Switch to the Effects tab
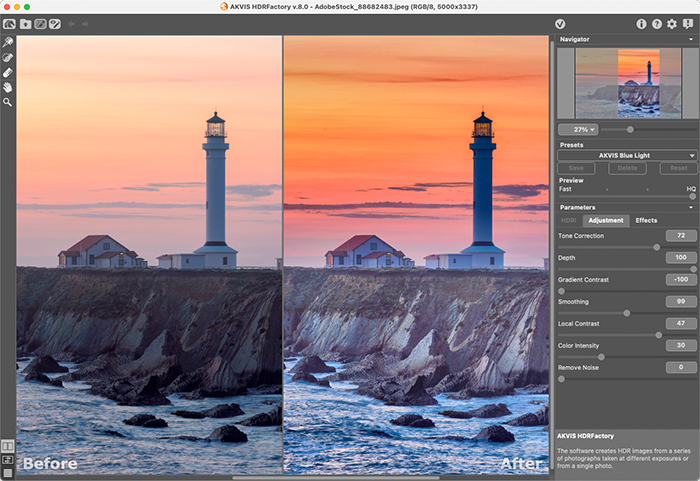Image resolution: width=700 pixels, height=481 pixels. [646, 220]
